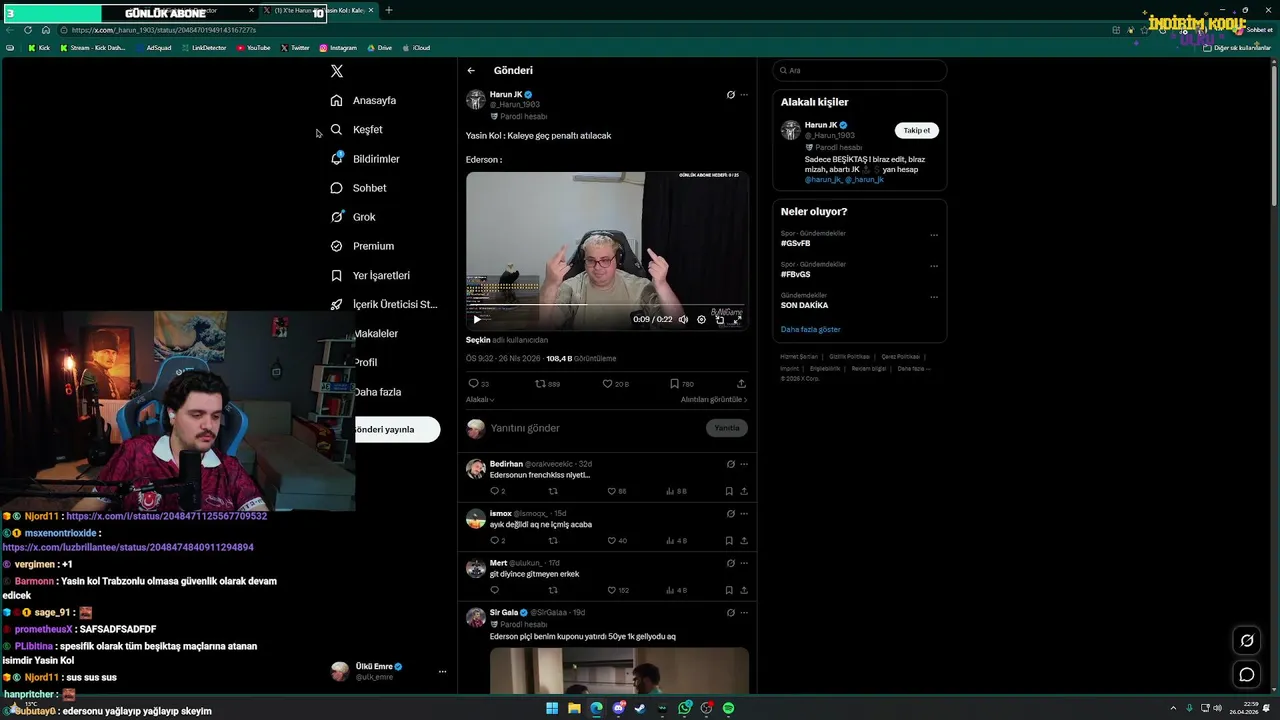Viewport: 1280px width, 720px height.
Task: Open the Kick bookmark
Action: pos(39,47)
